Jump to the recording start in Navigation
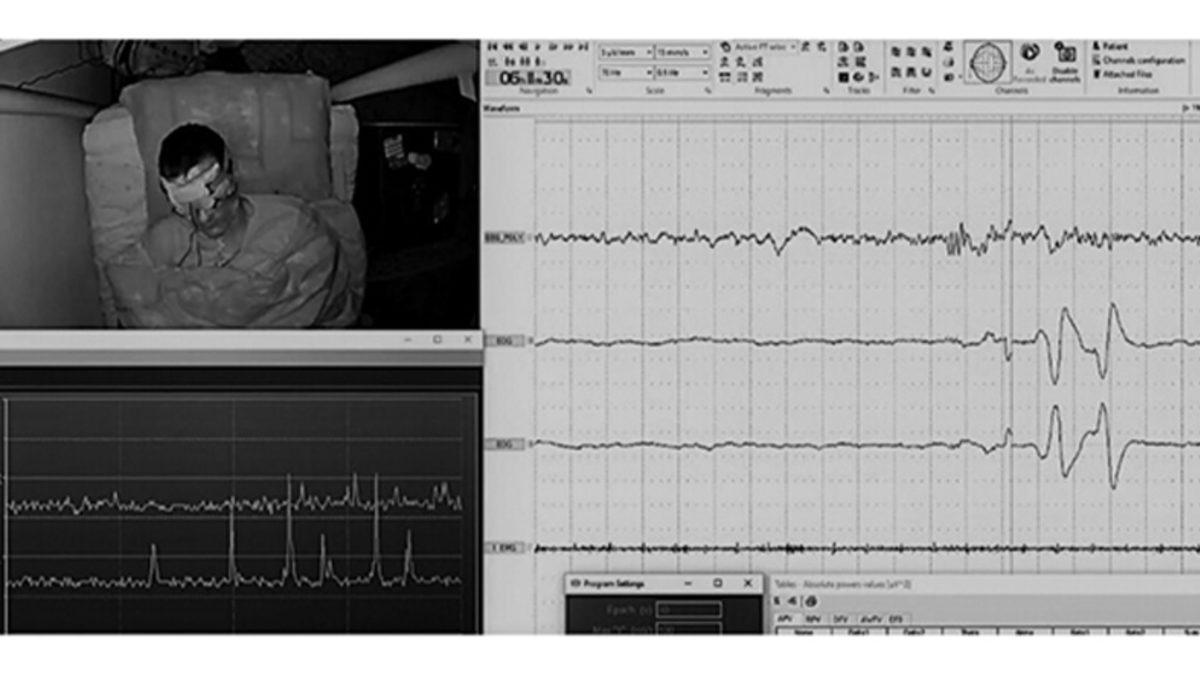The image size is (1200, 675). click(493, 46)
